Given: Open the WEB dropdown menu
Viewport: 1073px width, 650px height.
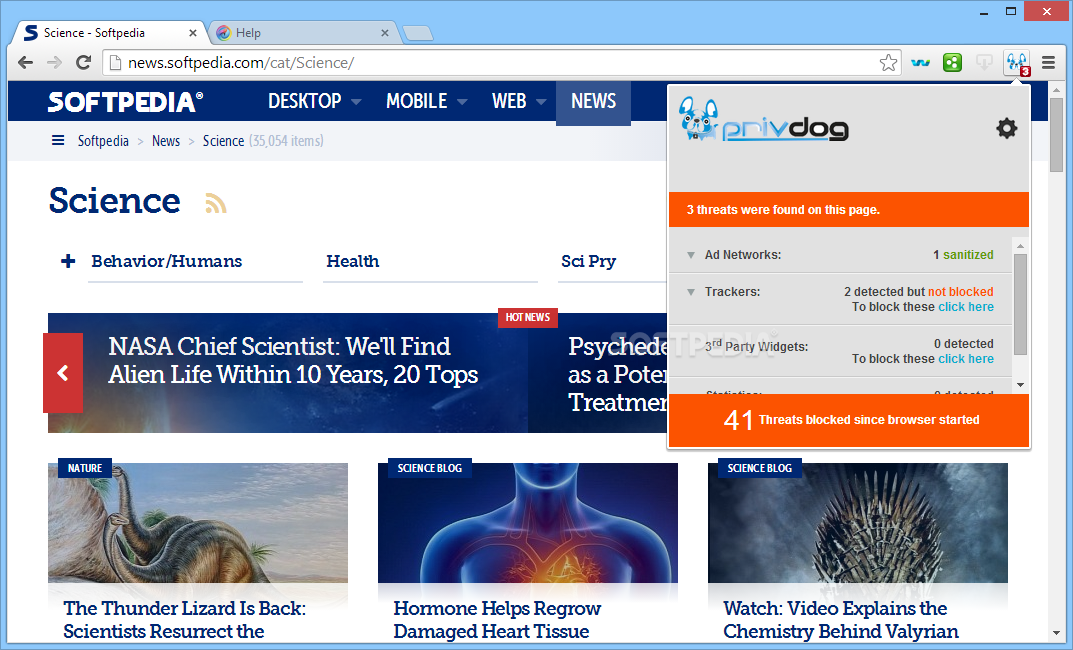Looking at the screenshot, I should click(x=519, y=101).
